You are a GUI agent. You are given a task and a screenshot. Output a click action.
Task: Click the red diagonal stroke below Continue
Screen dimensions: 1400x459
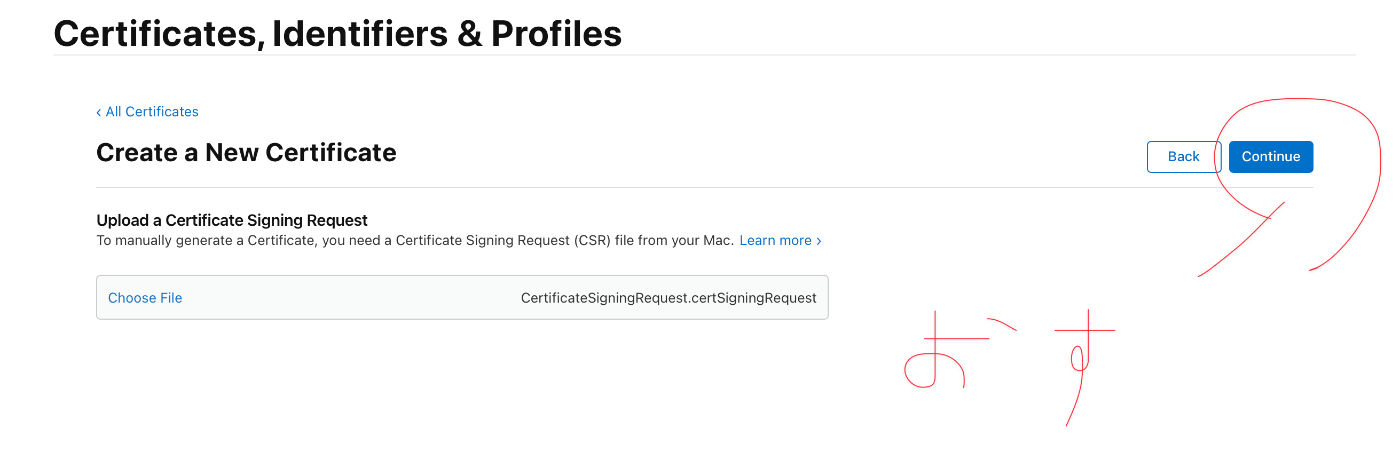(x=1240, y=240)
